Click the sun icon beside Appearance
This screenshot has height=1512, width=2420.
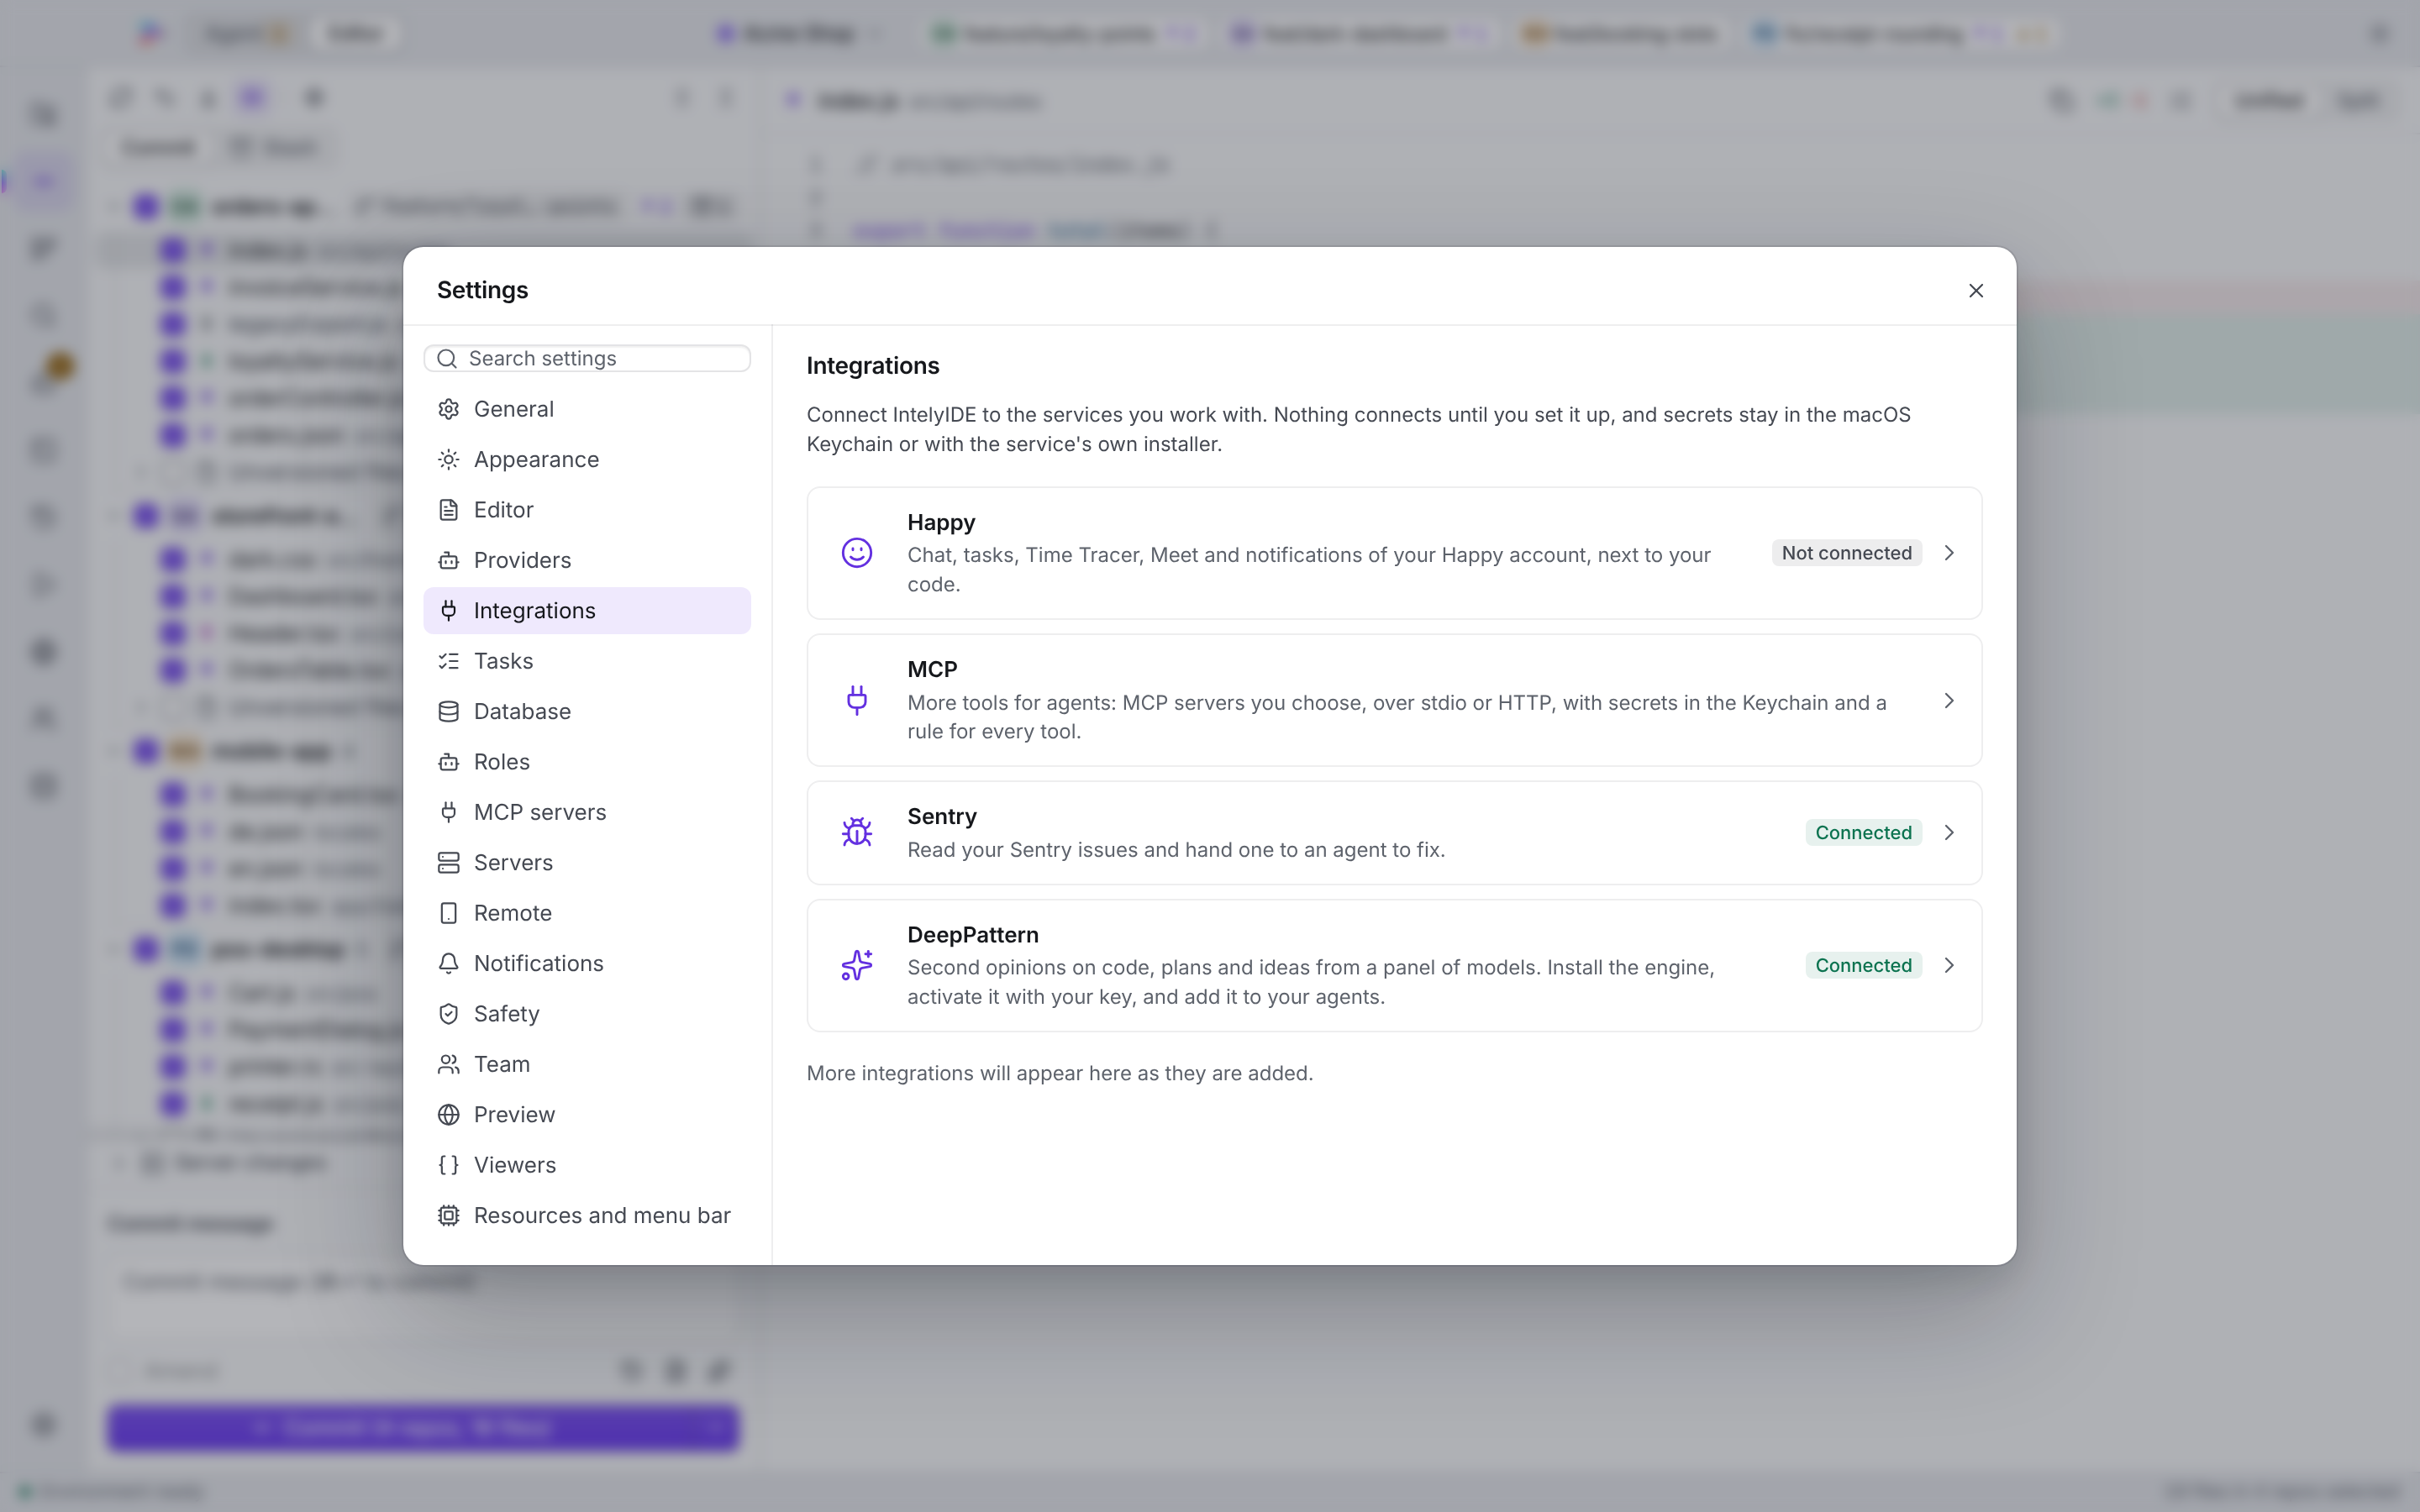pos(449,459)
